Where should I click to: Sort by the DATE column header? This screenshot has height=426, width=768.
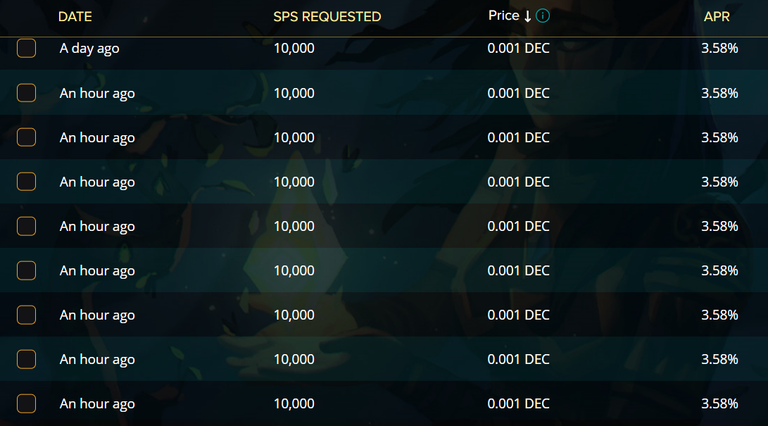coord(75,16)
